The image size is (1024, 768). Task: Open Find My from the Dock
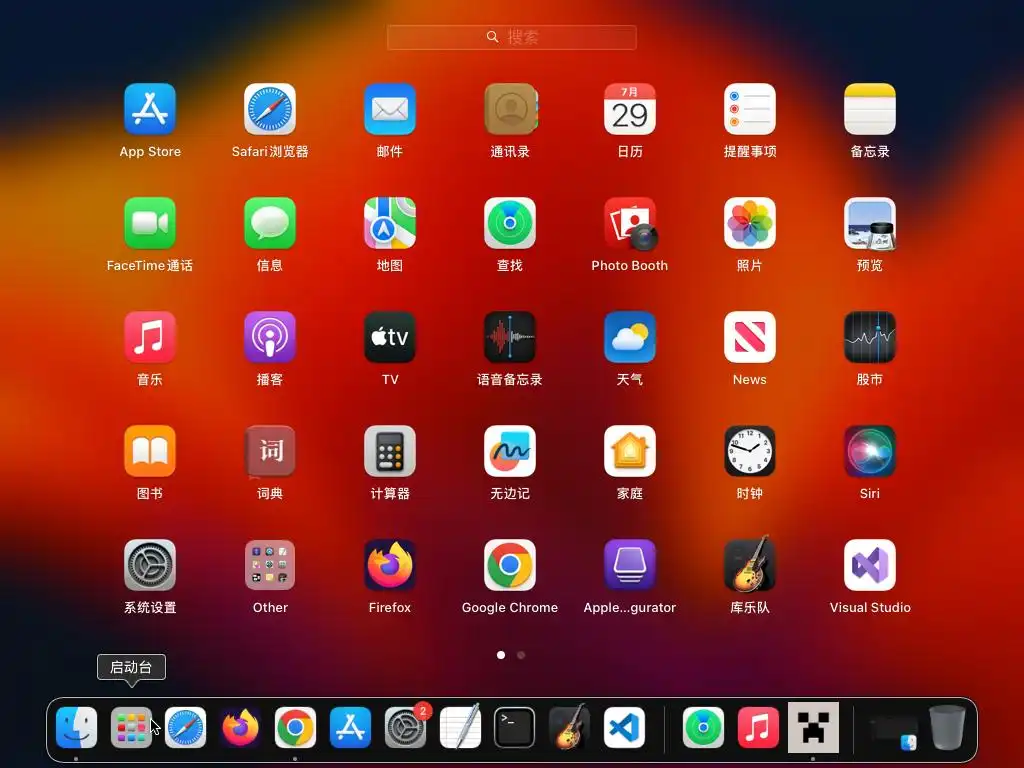703,728
